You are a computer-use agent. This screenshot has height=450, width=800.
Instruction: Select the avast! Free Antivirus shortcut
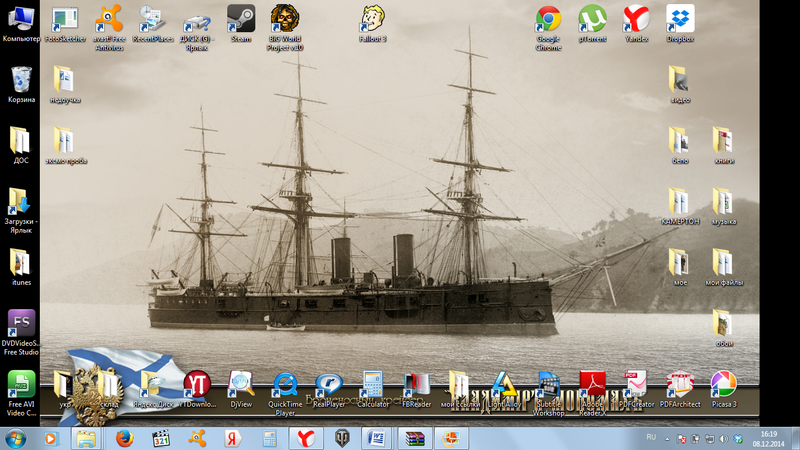click(109, 28)
